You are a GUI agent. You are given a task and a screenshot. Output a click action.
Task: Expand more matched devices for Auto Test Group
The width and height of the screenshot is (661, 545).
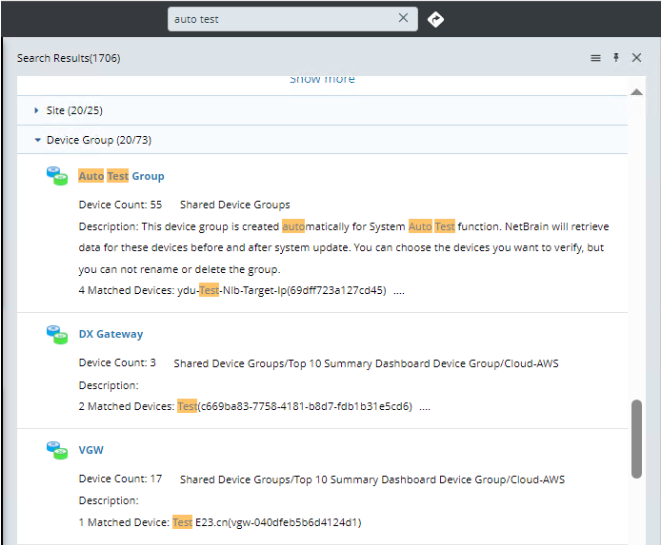coord(399,291)
